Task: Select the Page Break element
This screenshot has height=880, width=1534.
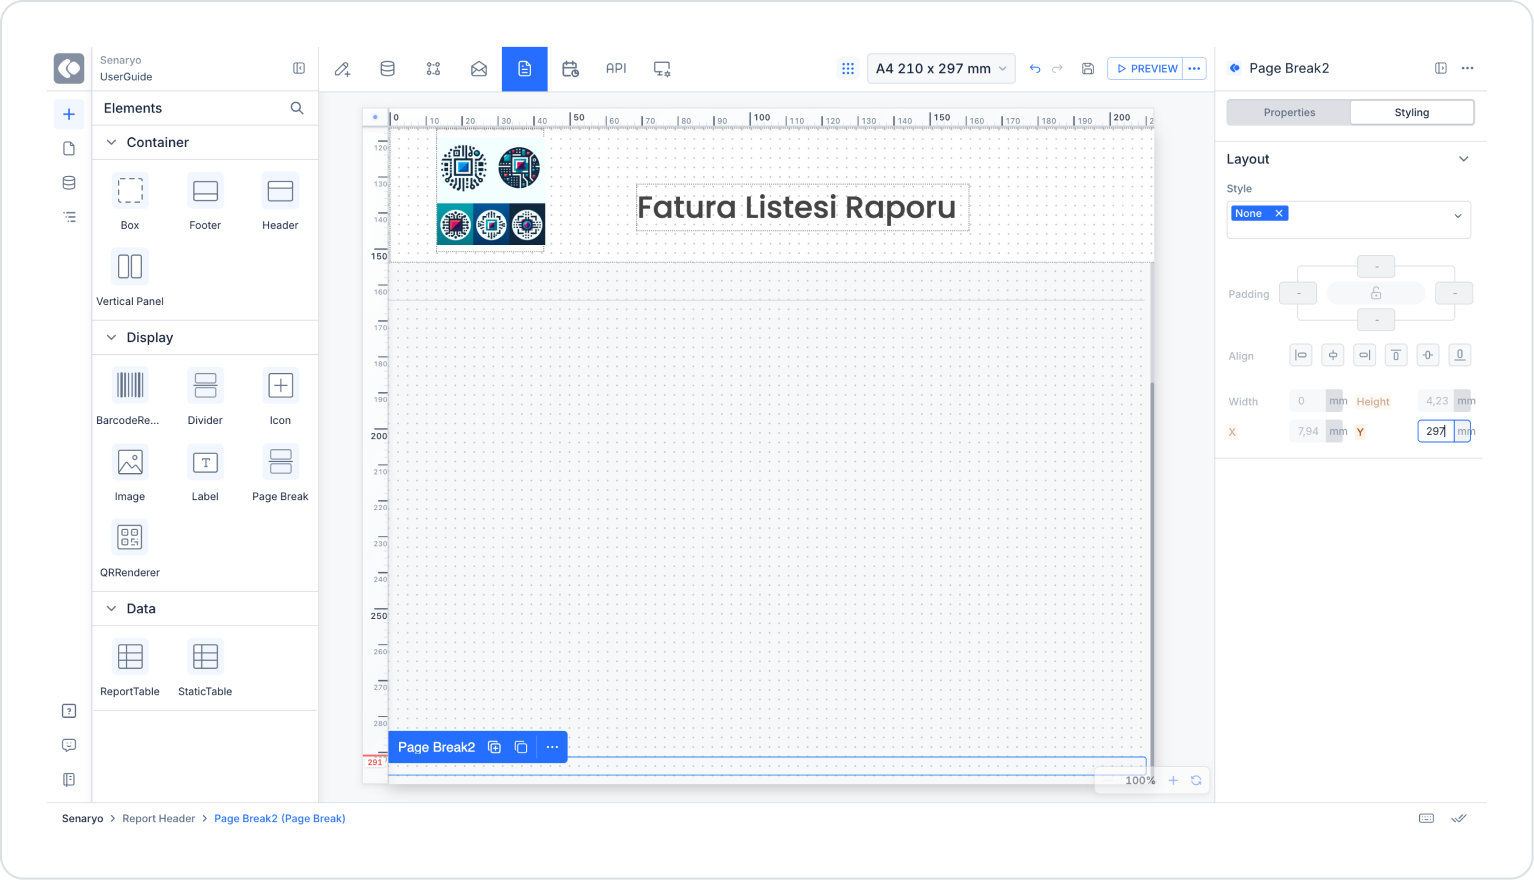Action: tap(280, 472)
